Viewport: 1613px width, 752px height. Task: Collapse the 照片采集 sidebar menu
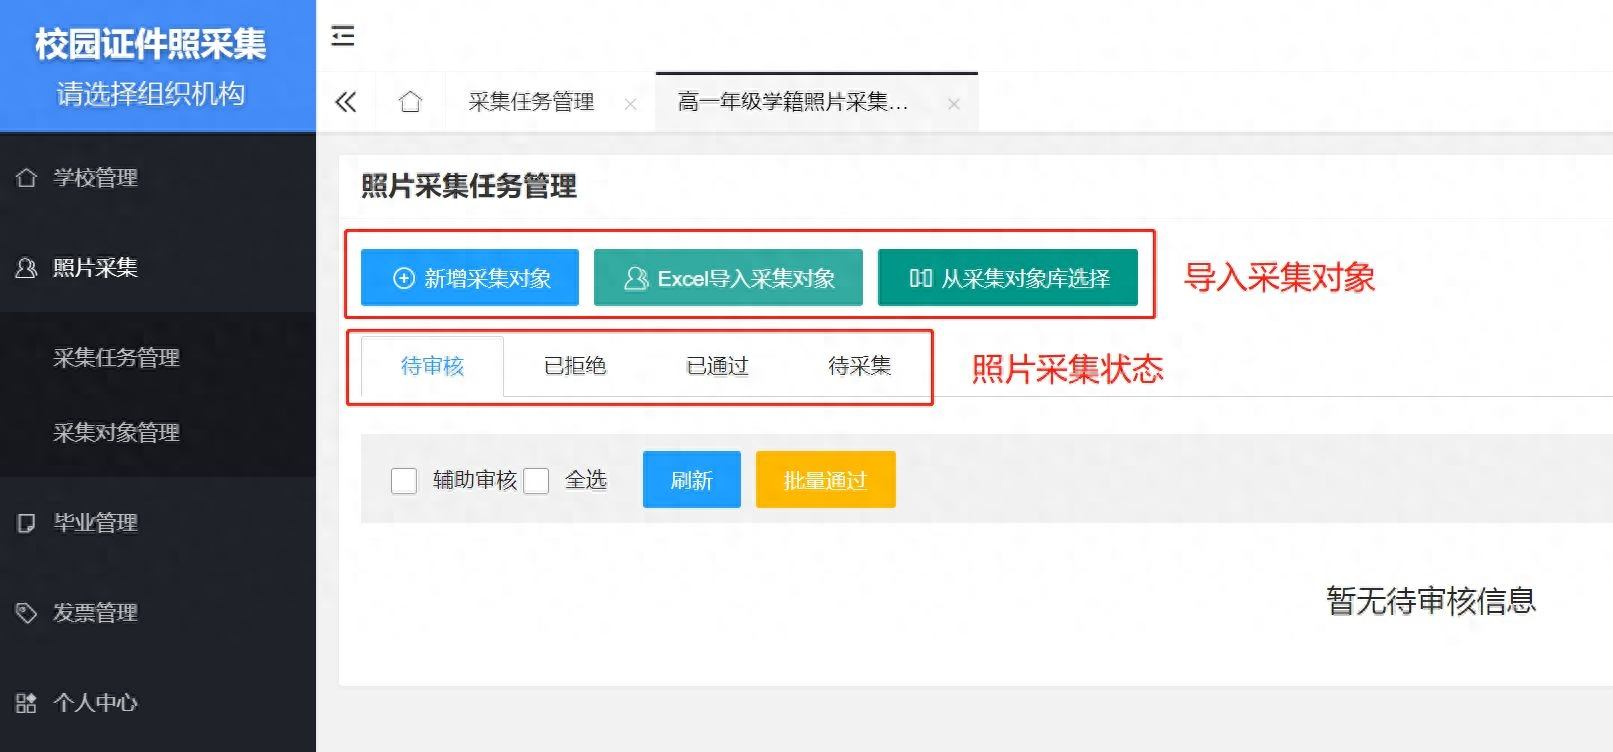tap(95, 268)
